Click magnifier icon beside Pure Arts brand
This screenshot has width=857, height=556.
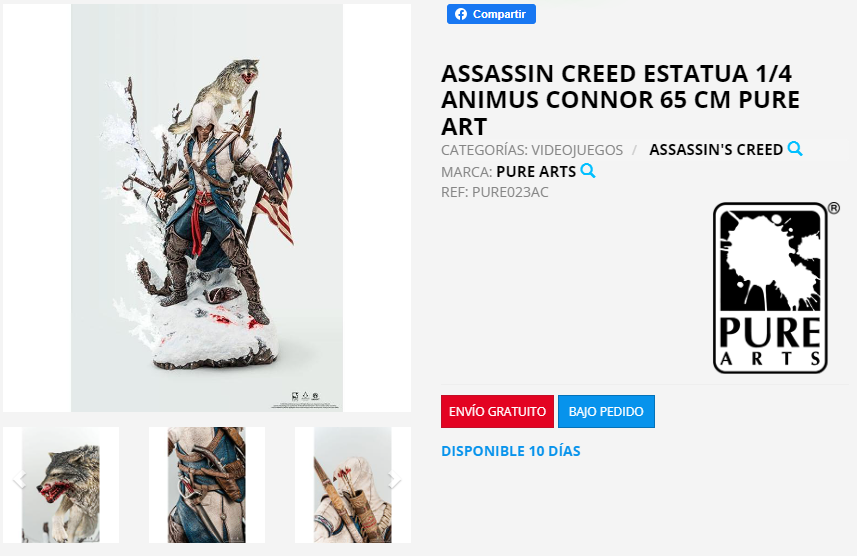point(588,171)
